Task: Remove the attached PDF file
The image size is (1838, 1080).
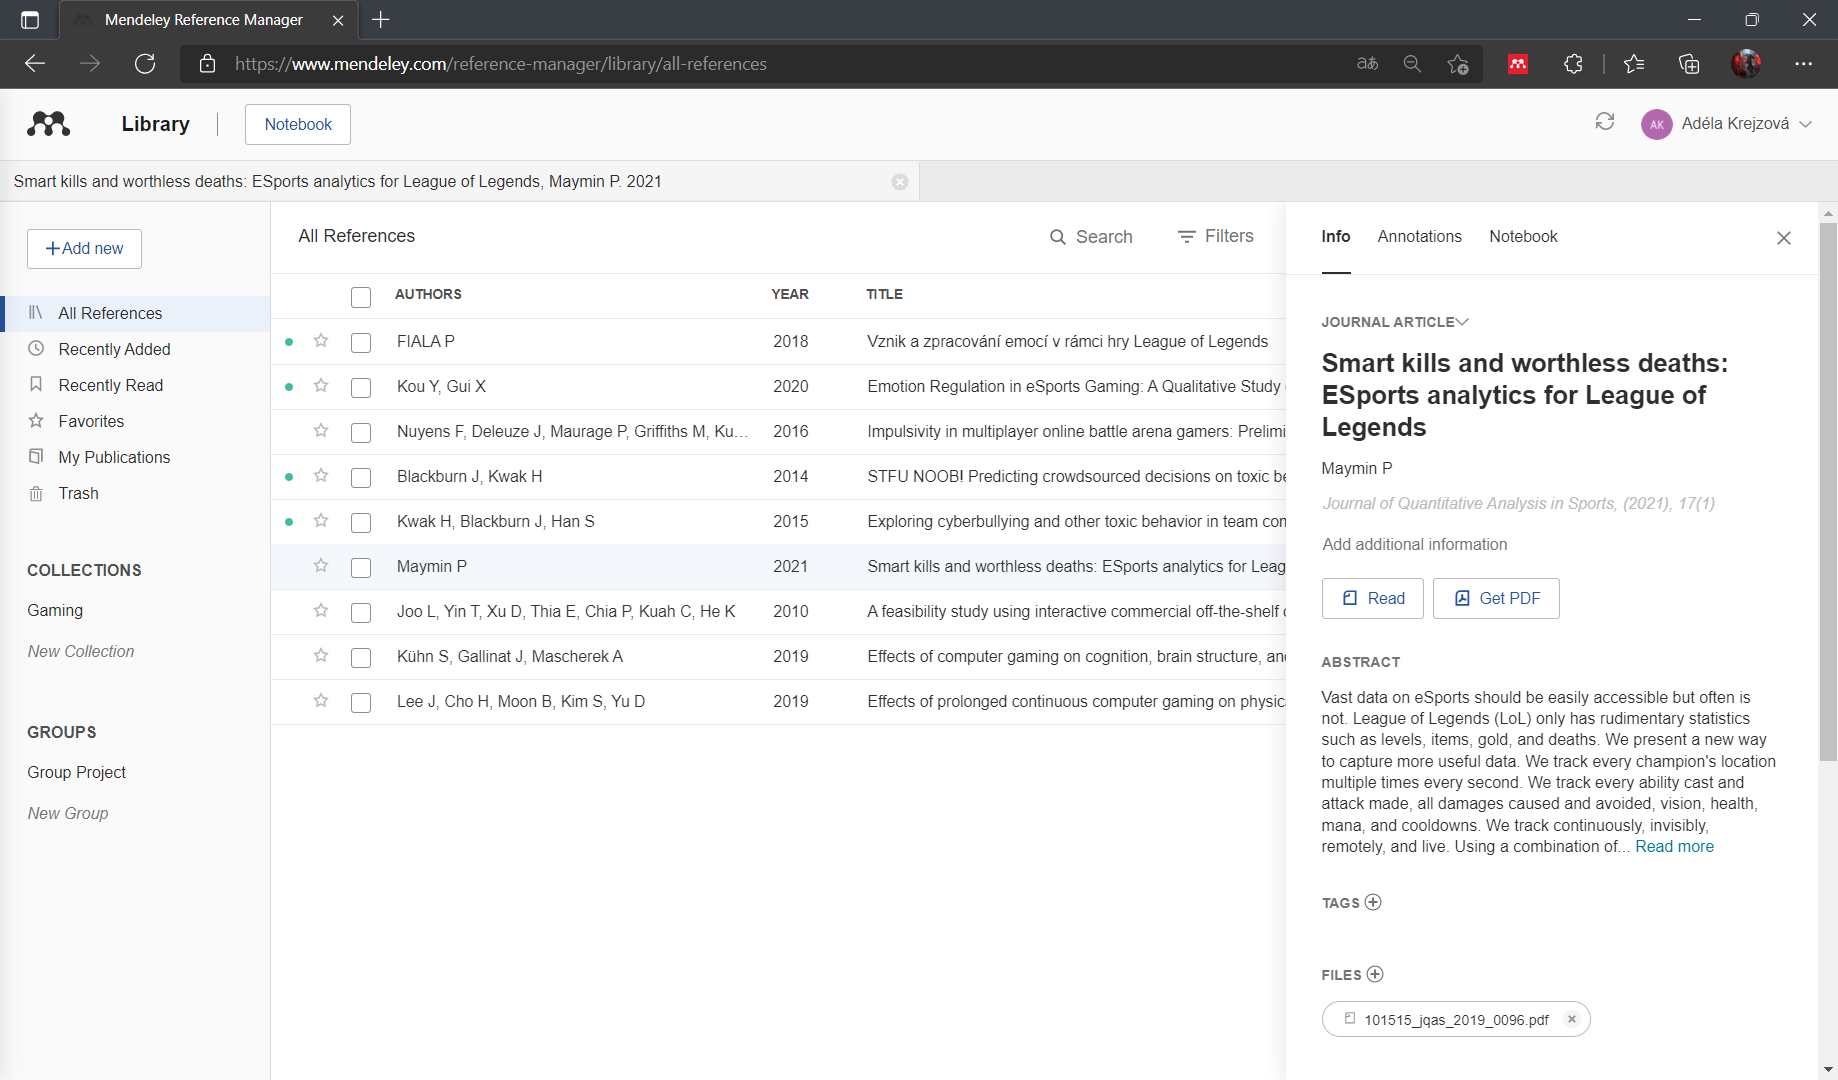Action: pos(1572,1019)
